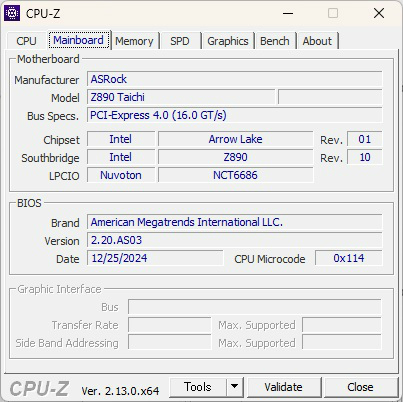The image size is (403, 402).
Task: Click the Model field showing Z890 Taichi
Action: pos(181,97)
